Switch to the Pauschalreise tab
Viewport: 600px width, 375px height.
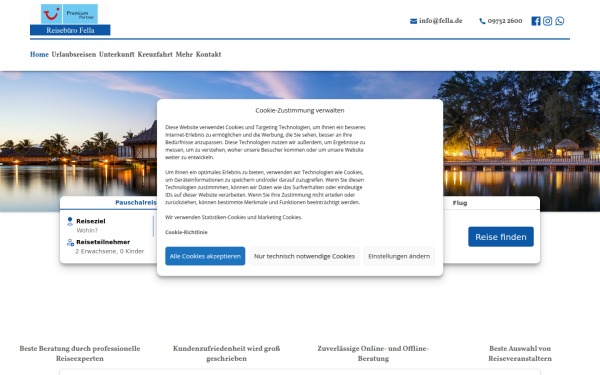coord(136,202)
